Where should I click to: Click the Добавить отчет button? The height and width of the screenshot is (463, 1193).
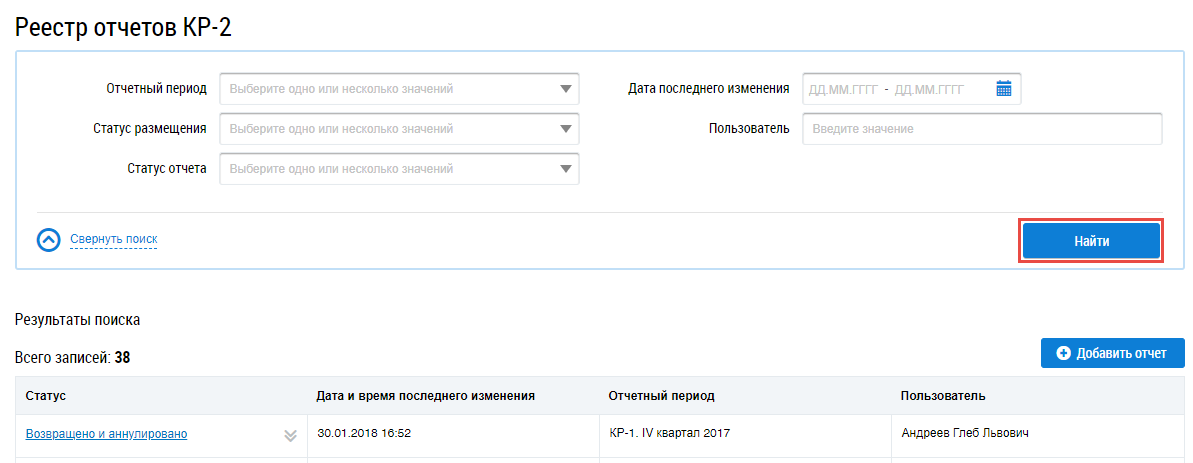click(x=1112, y=353)
